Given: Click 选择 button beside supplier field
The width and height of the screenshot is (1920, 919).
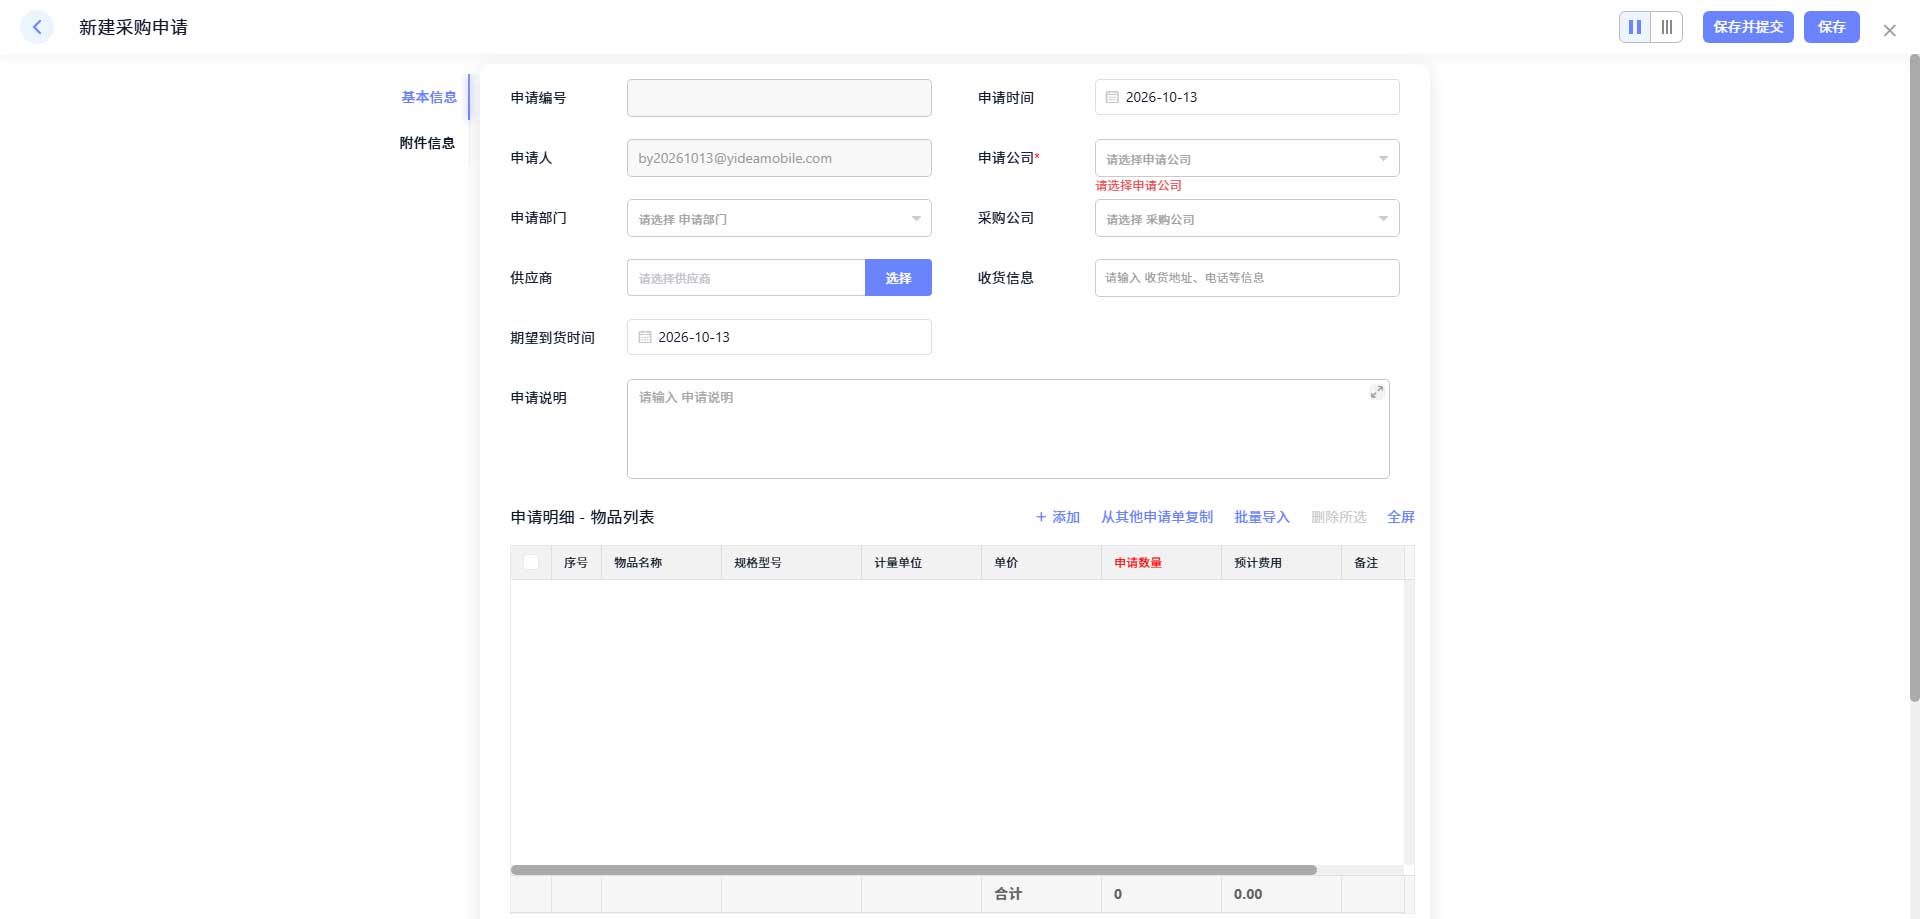Looking at the screenshot, I should 898,278.
